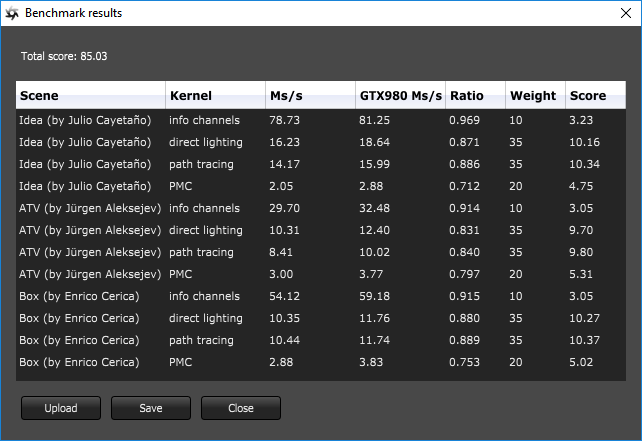Select the ATV direct lighting row
This screenshot has width=642, height=441.
pyautogui.click(x=320, y=231)
